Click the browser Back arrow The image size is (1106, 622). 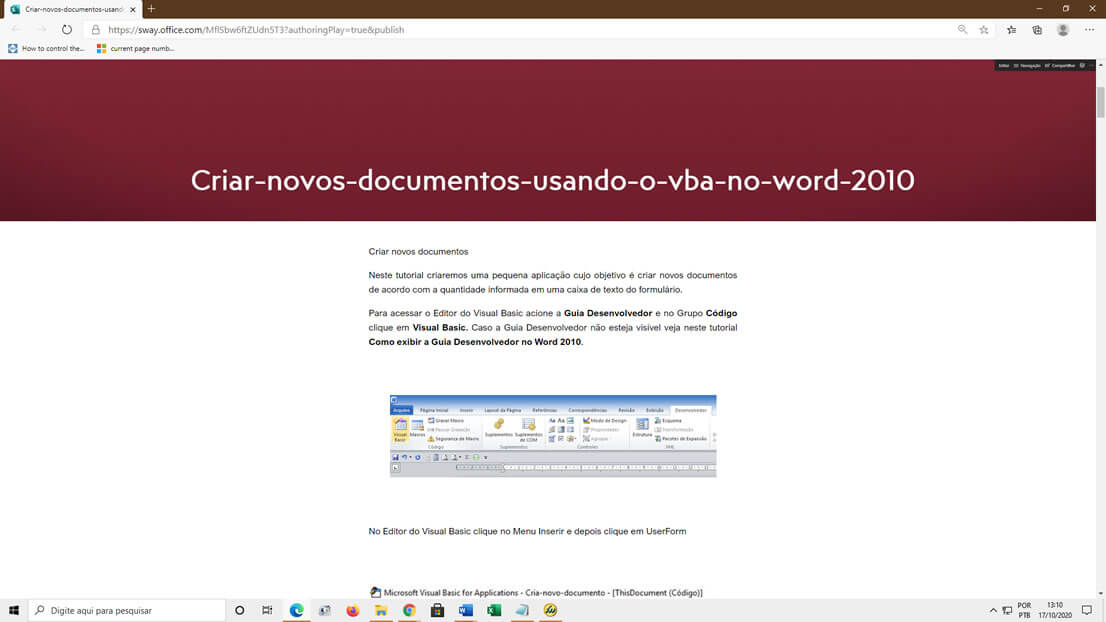(x=16, y=30)
